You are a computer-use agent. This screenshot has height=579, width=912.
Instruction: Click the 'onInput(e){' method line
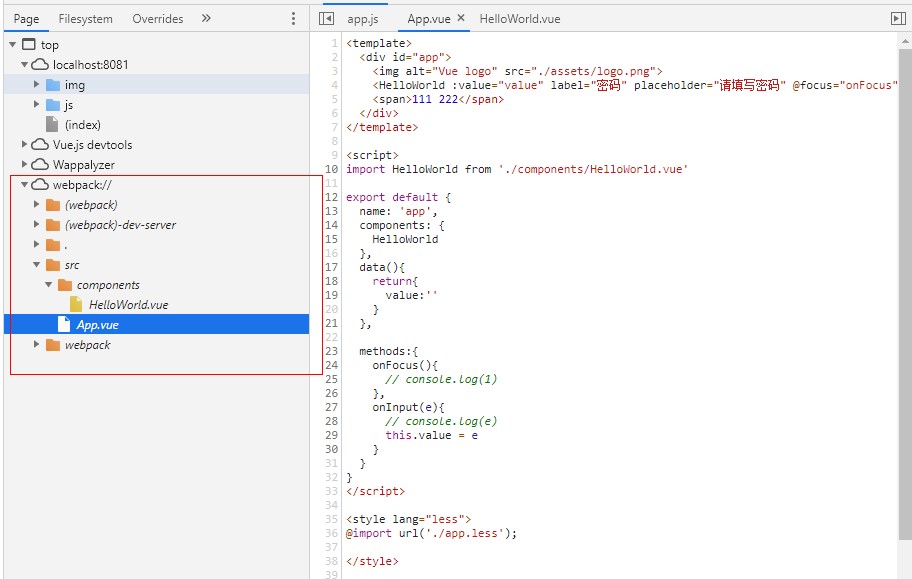[408, 407]
